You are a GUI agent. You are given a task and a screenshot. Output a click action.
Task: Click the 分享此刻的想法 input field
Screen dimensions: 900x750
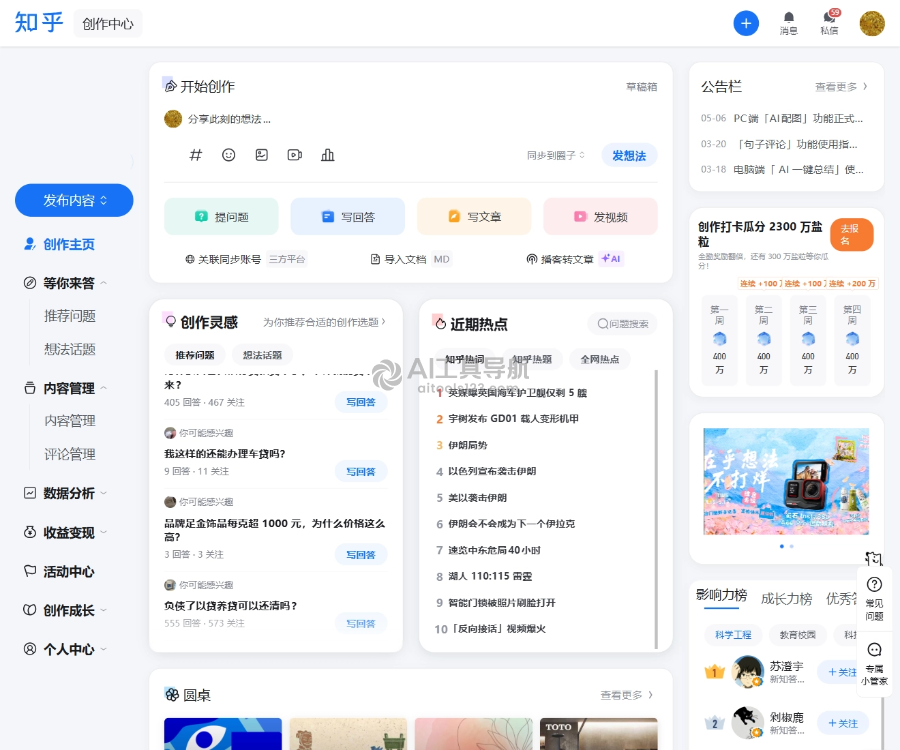[230, 119]
